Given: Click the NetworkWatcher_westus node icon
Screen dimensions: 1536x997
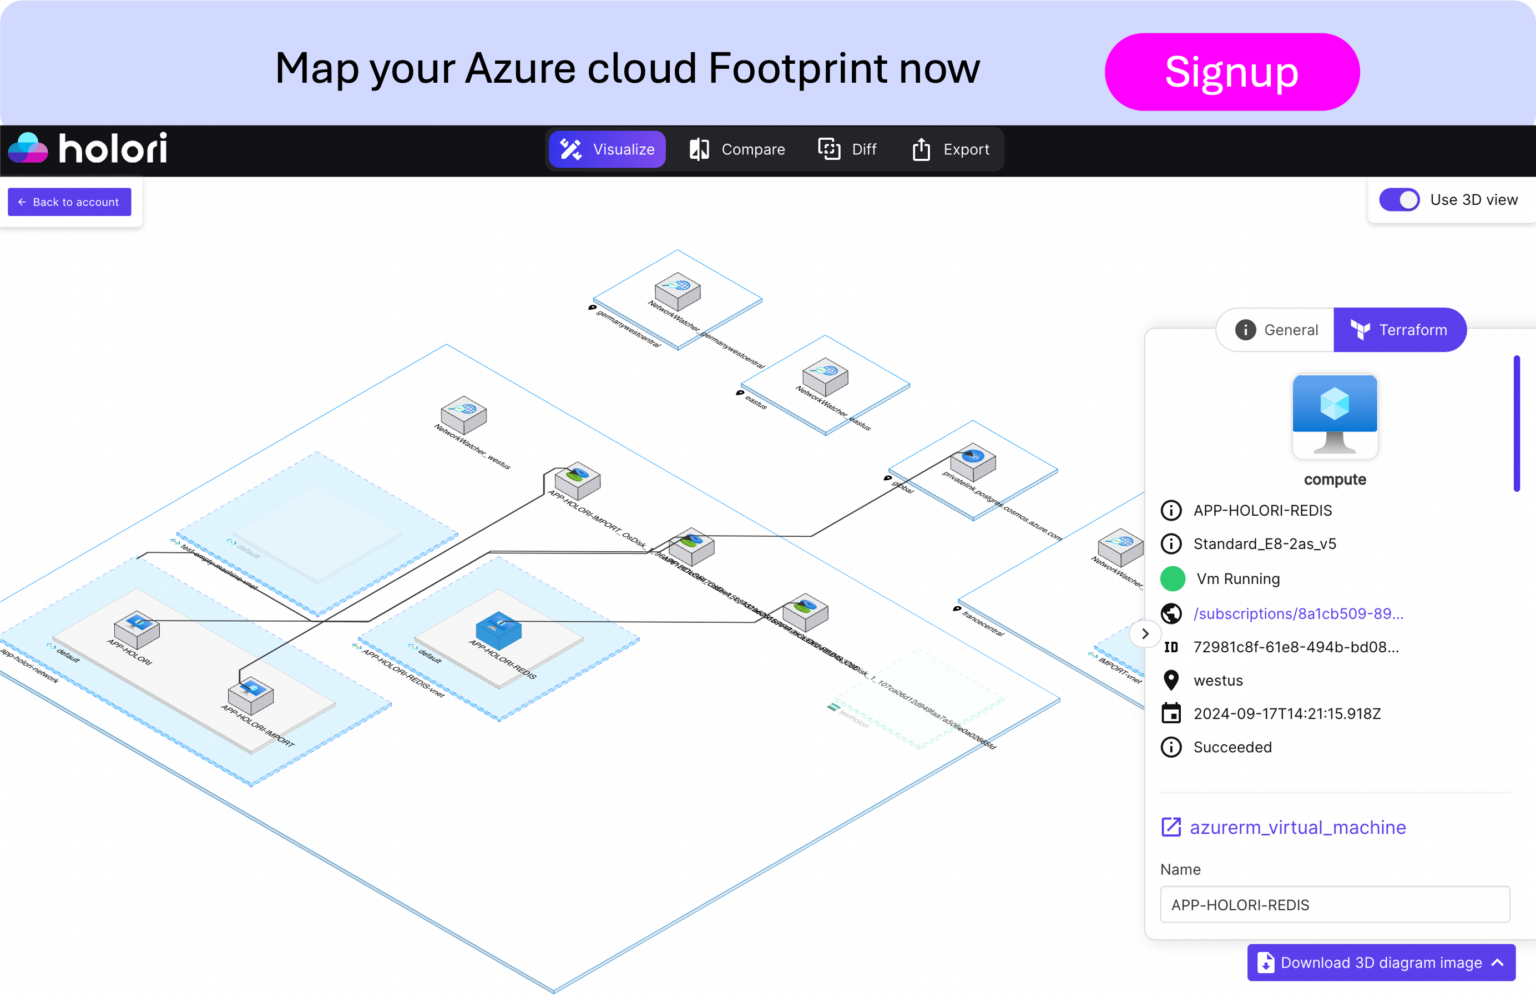Looking at the screenshot, I should pos(462,417).
